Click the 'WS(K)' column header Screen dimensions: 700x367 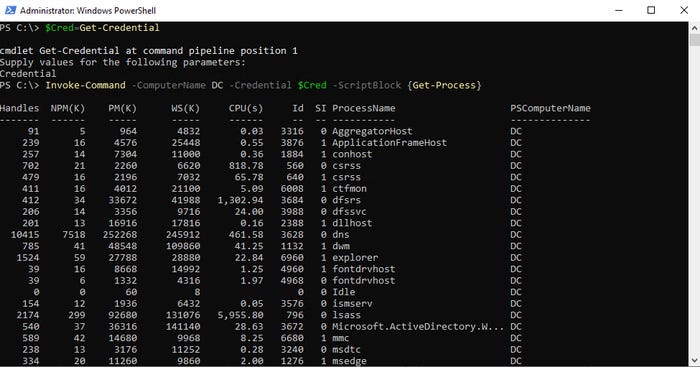[186, 108]
